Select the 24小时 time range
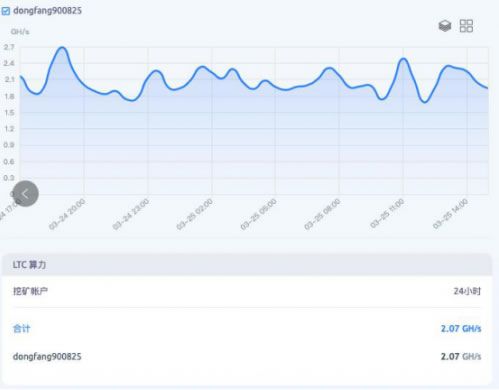 (467, 291)
